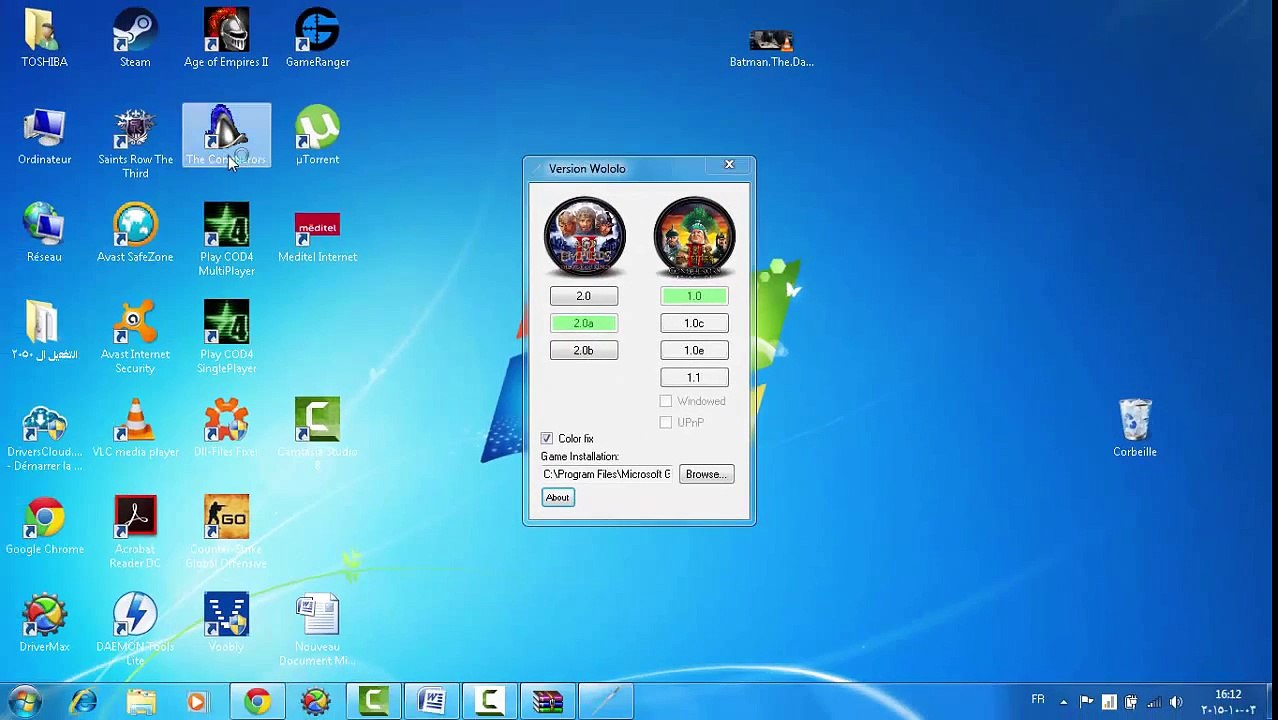This screenshot has width=1278, height=720.
Task: Choose Conquerors version 1.1
Action: 694,377
